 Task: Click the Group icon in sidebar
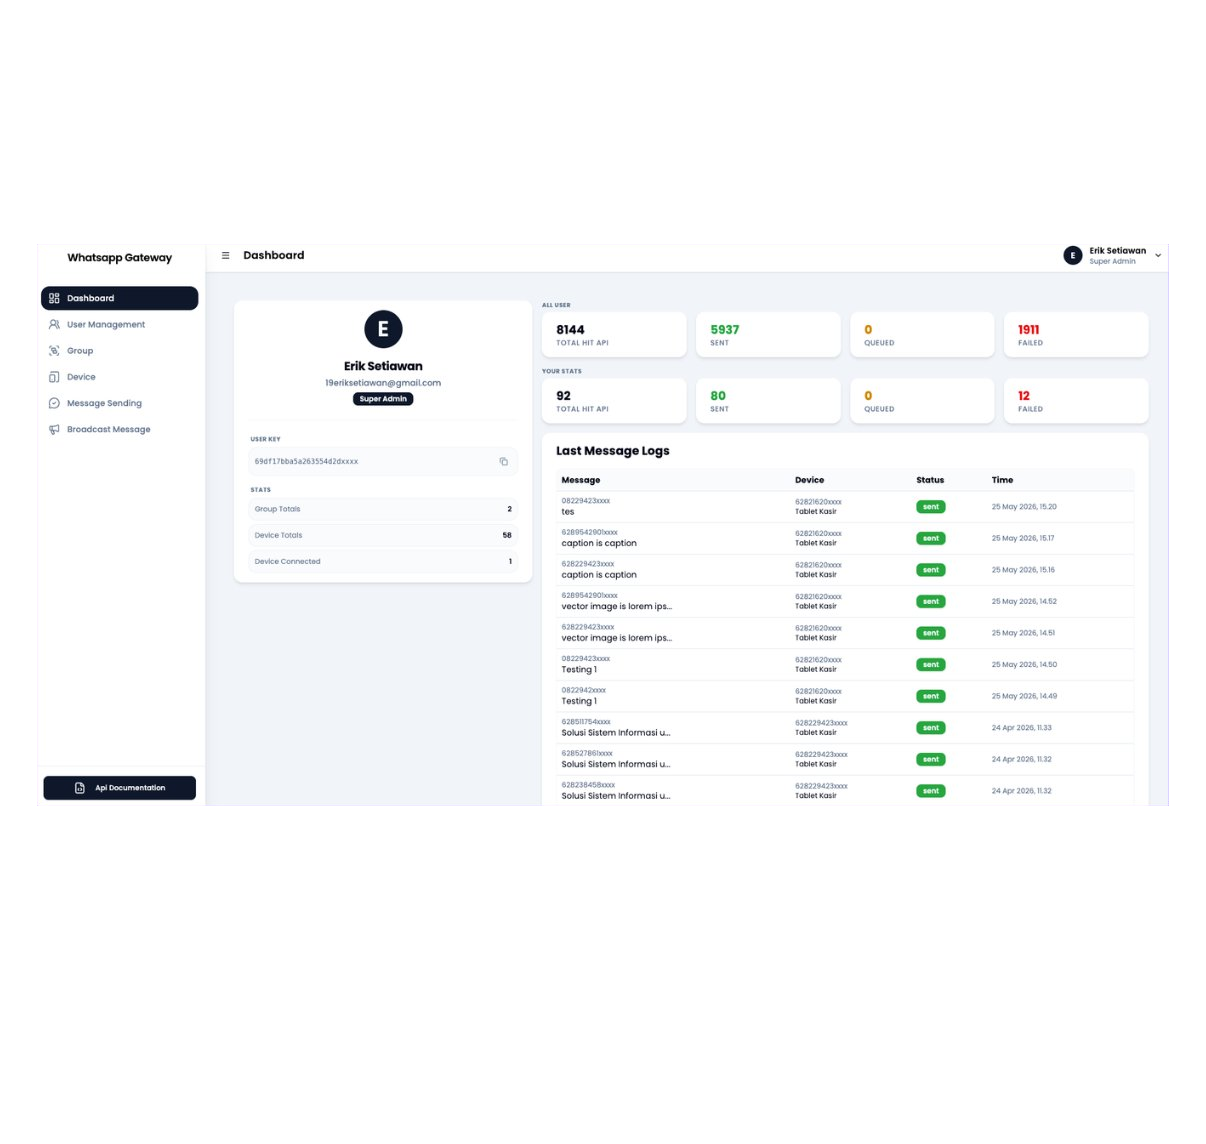tap(54, 351)
